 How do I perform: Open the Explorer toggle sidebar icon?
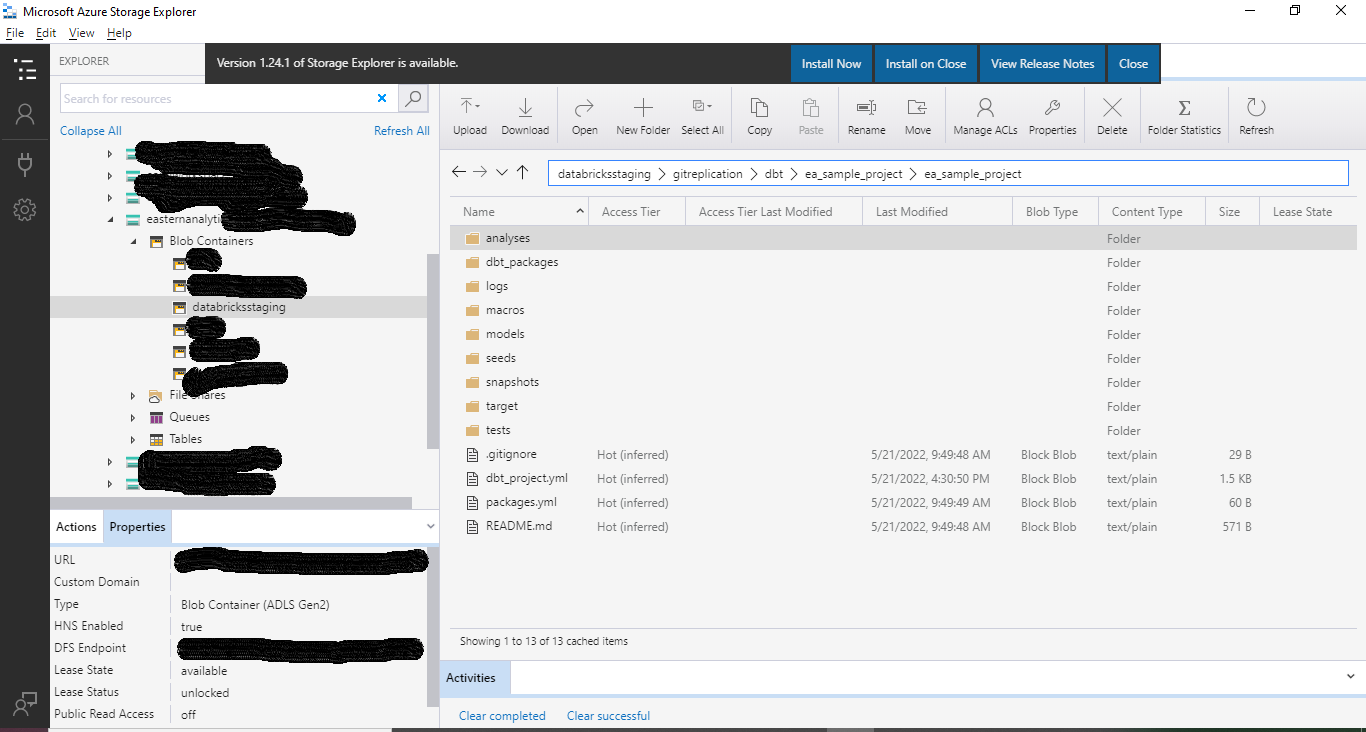[x=25, y=69]
